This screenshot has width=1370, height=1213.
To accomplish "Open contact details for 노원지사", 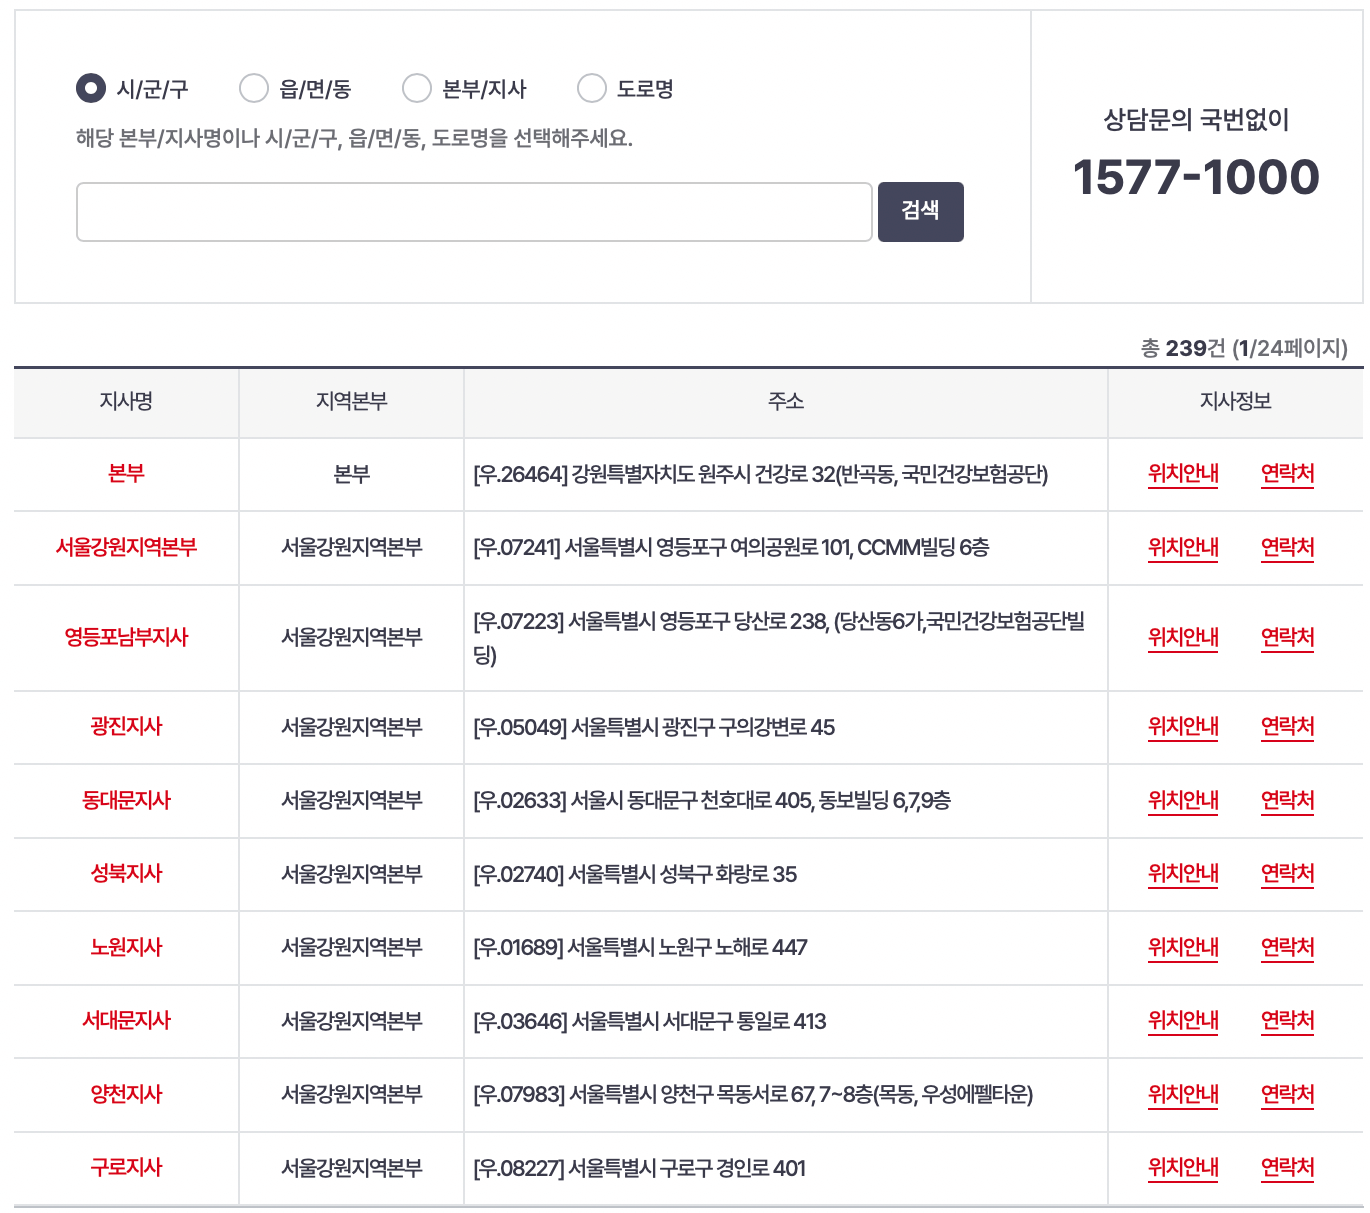I will coord(1287,947).
